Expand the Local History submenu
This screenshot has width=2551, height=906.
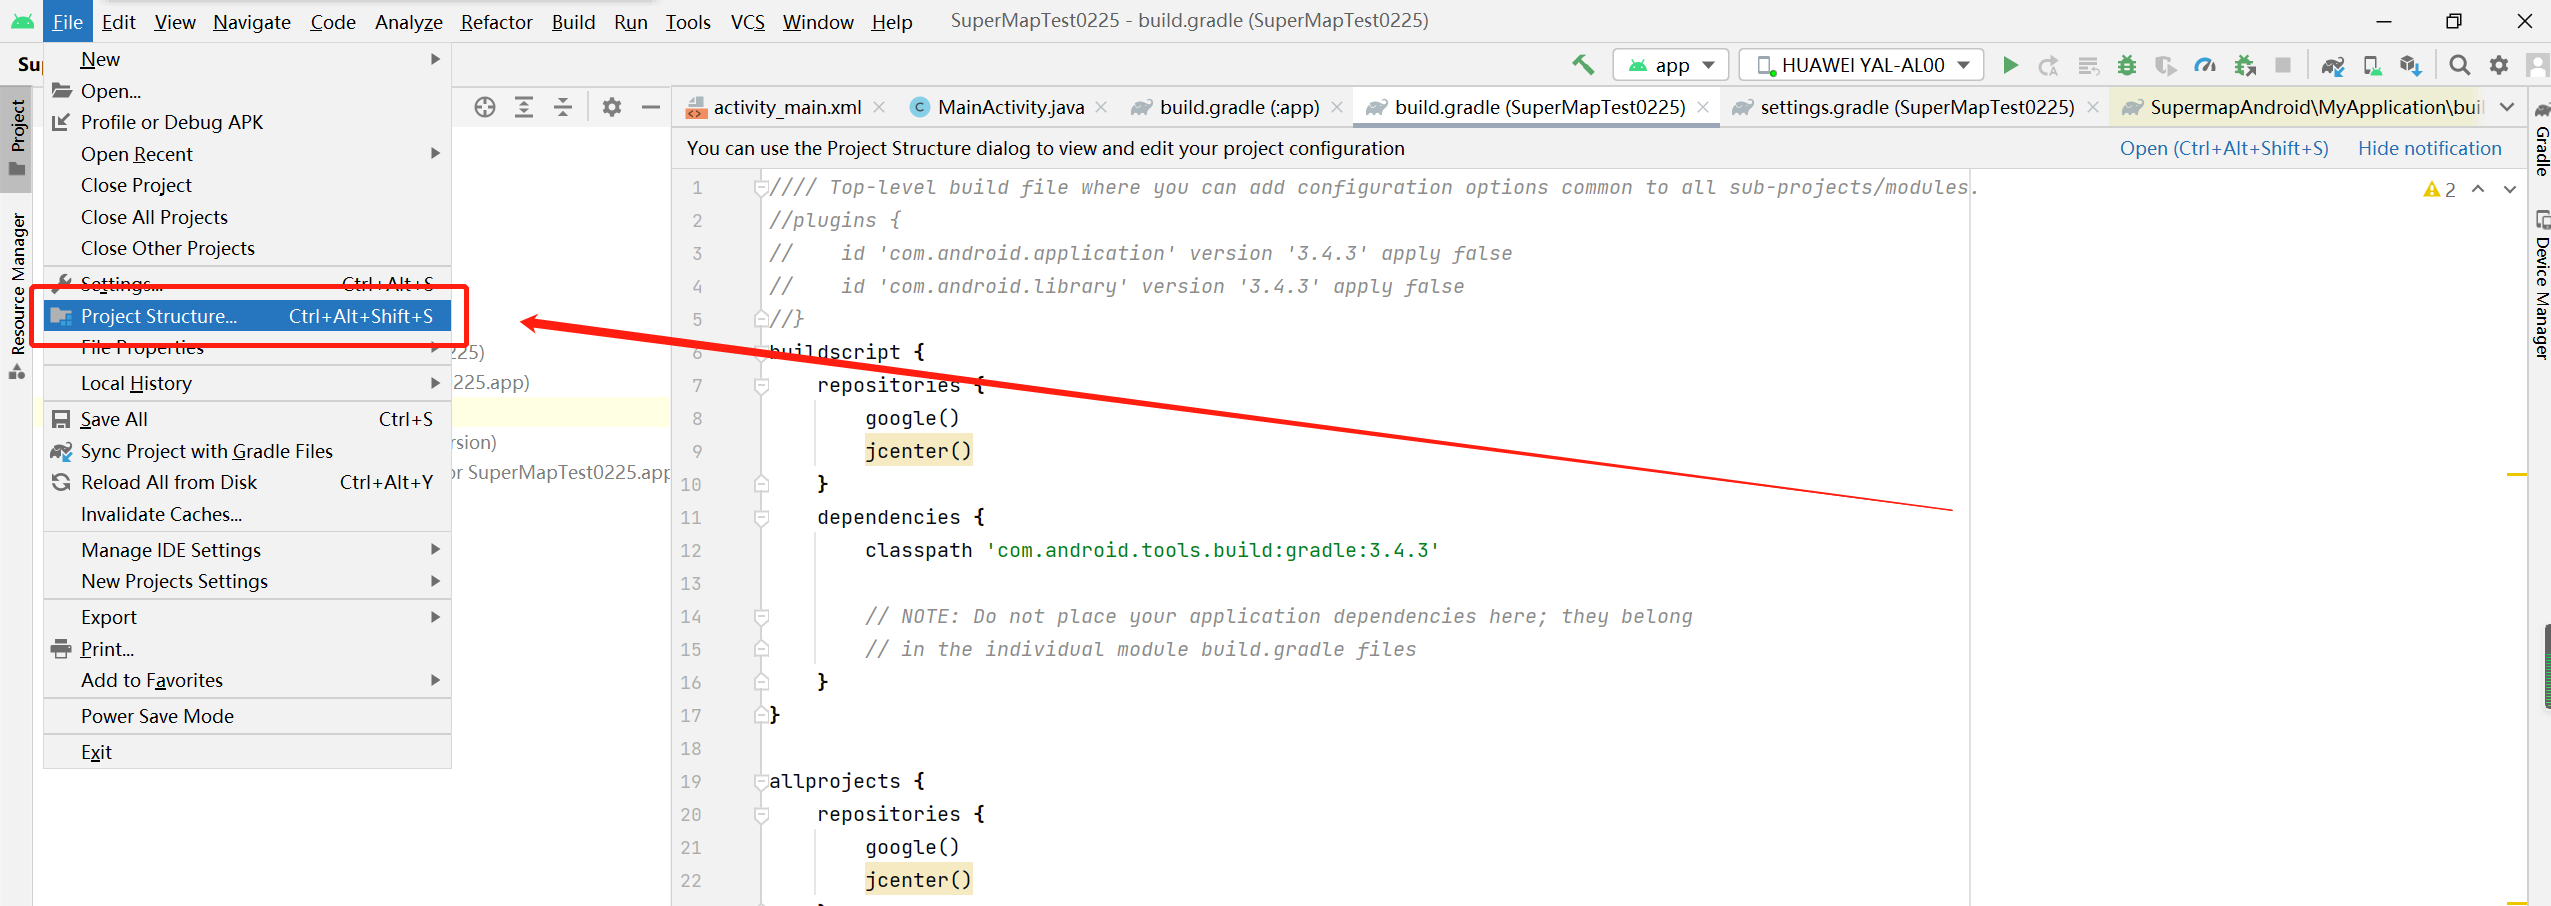coord(247,383)
